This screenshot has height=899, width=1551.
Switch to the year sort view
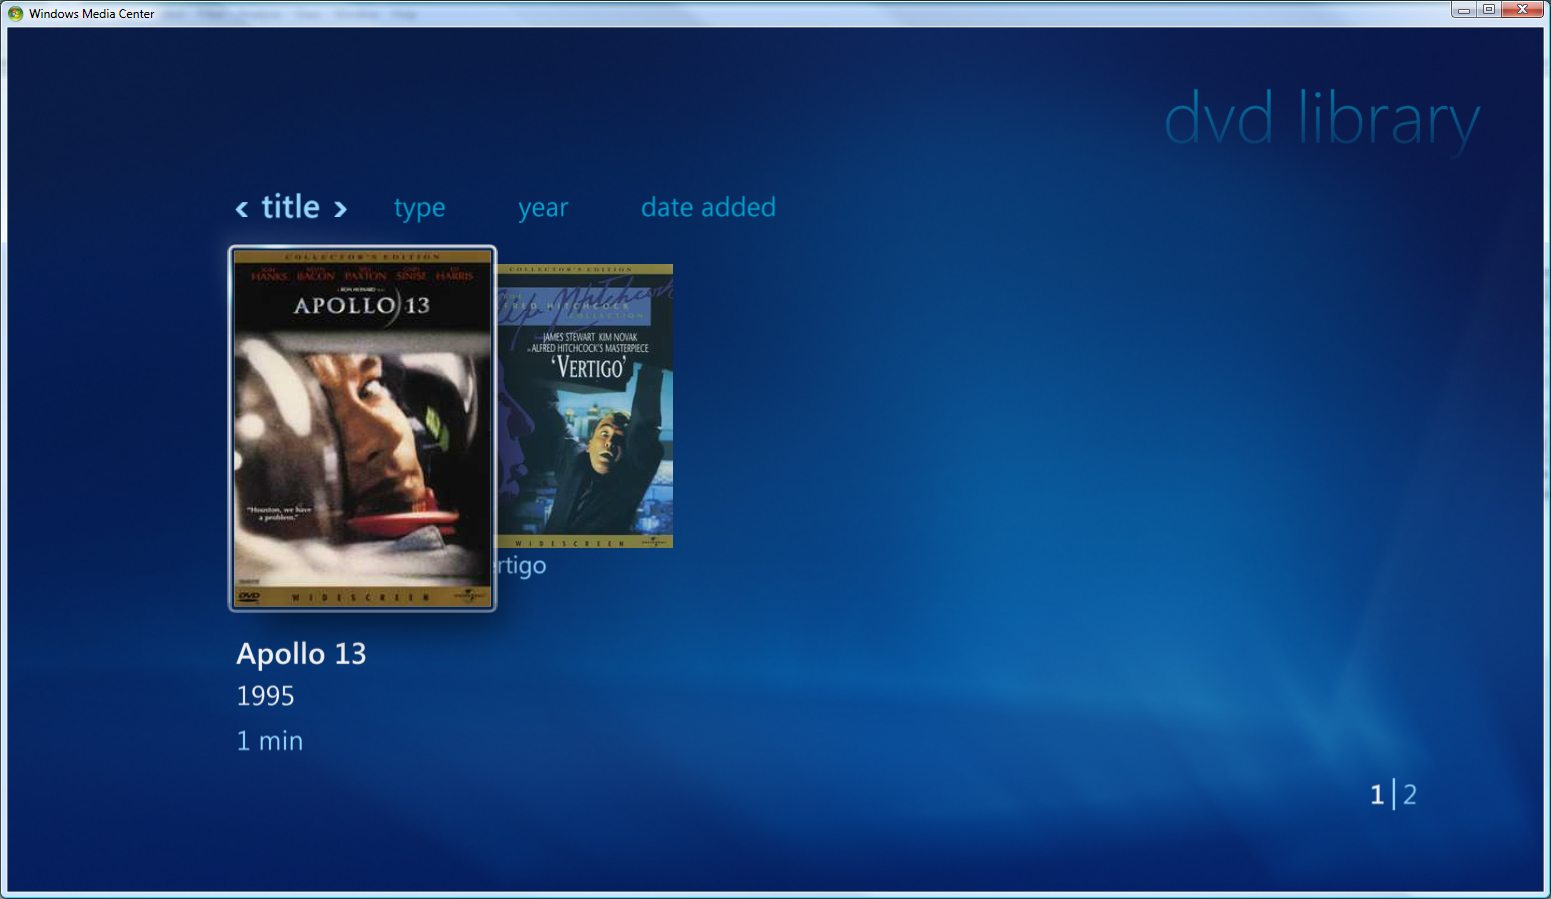[543, 208]
